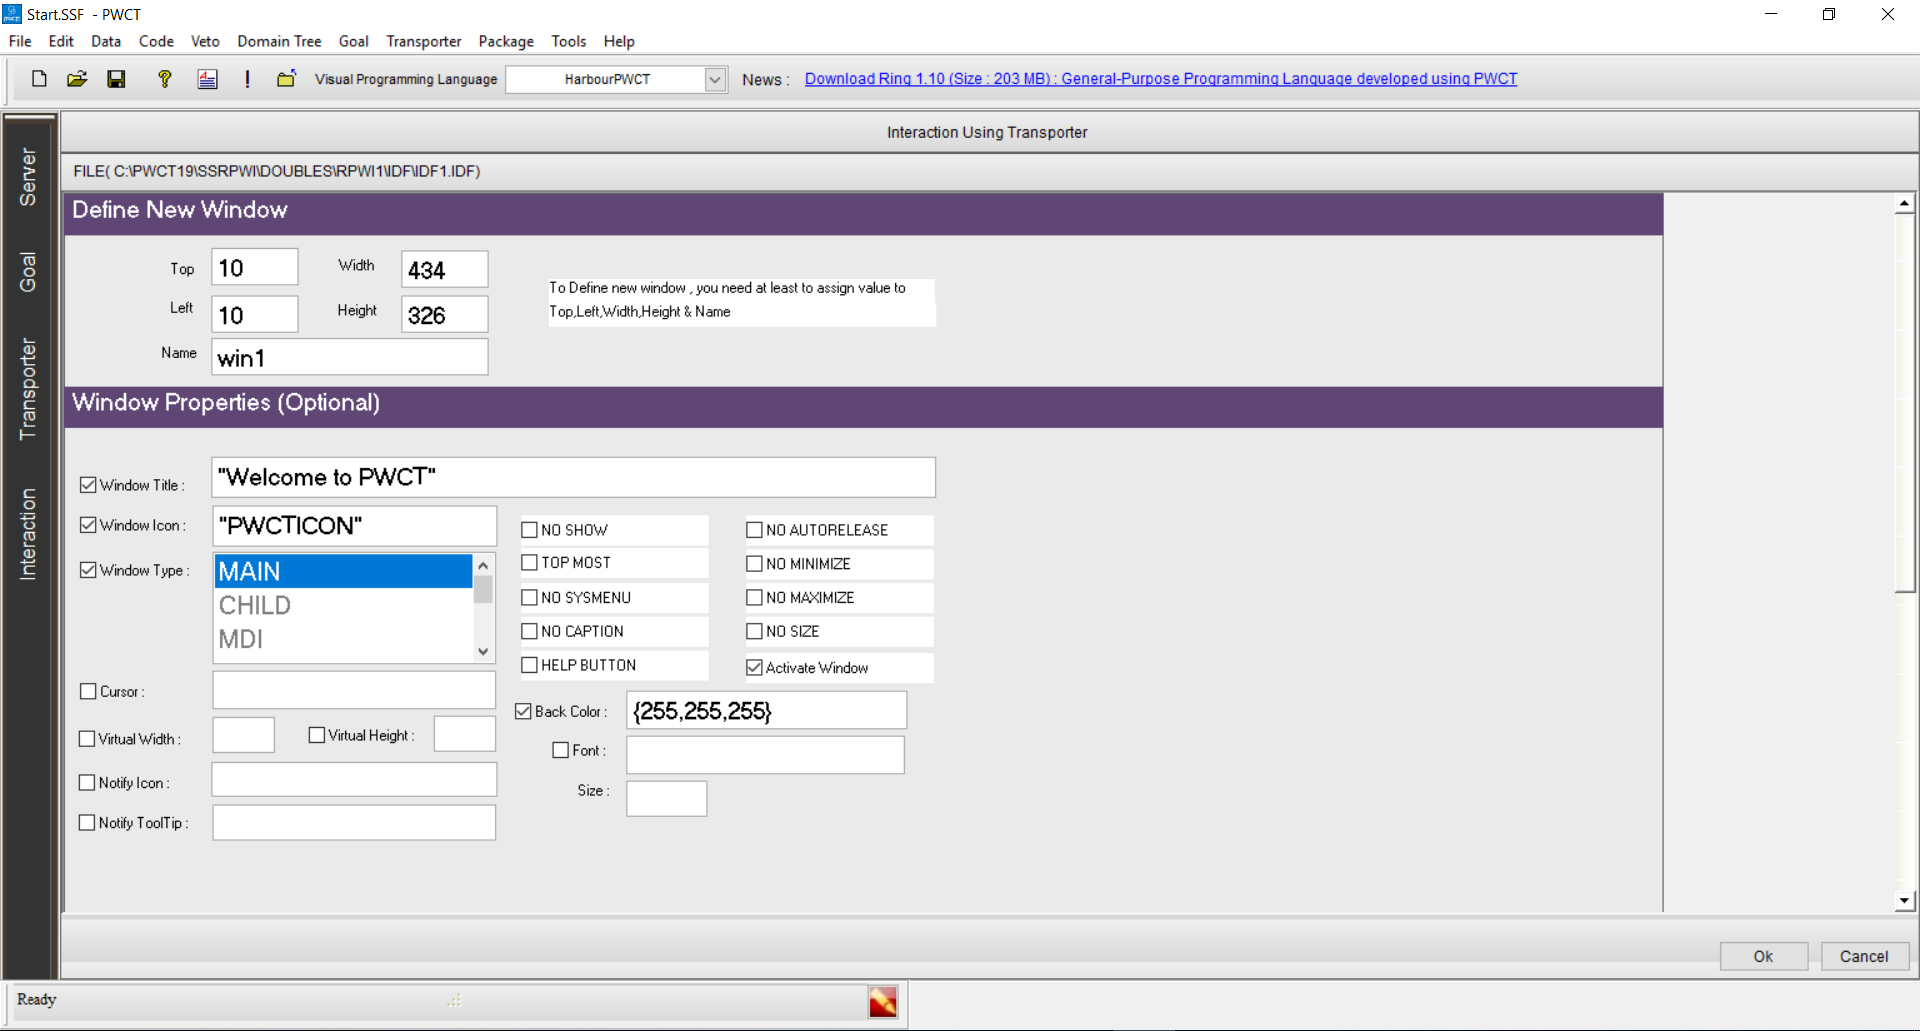The image size is (1920, 1031).
Task: Enable the Virtual Height checkbox
Action: click(317, 735)
